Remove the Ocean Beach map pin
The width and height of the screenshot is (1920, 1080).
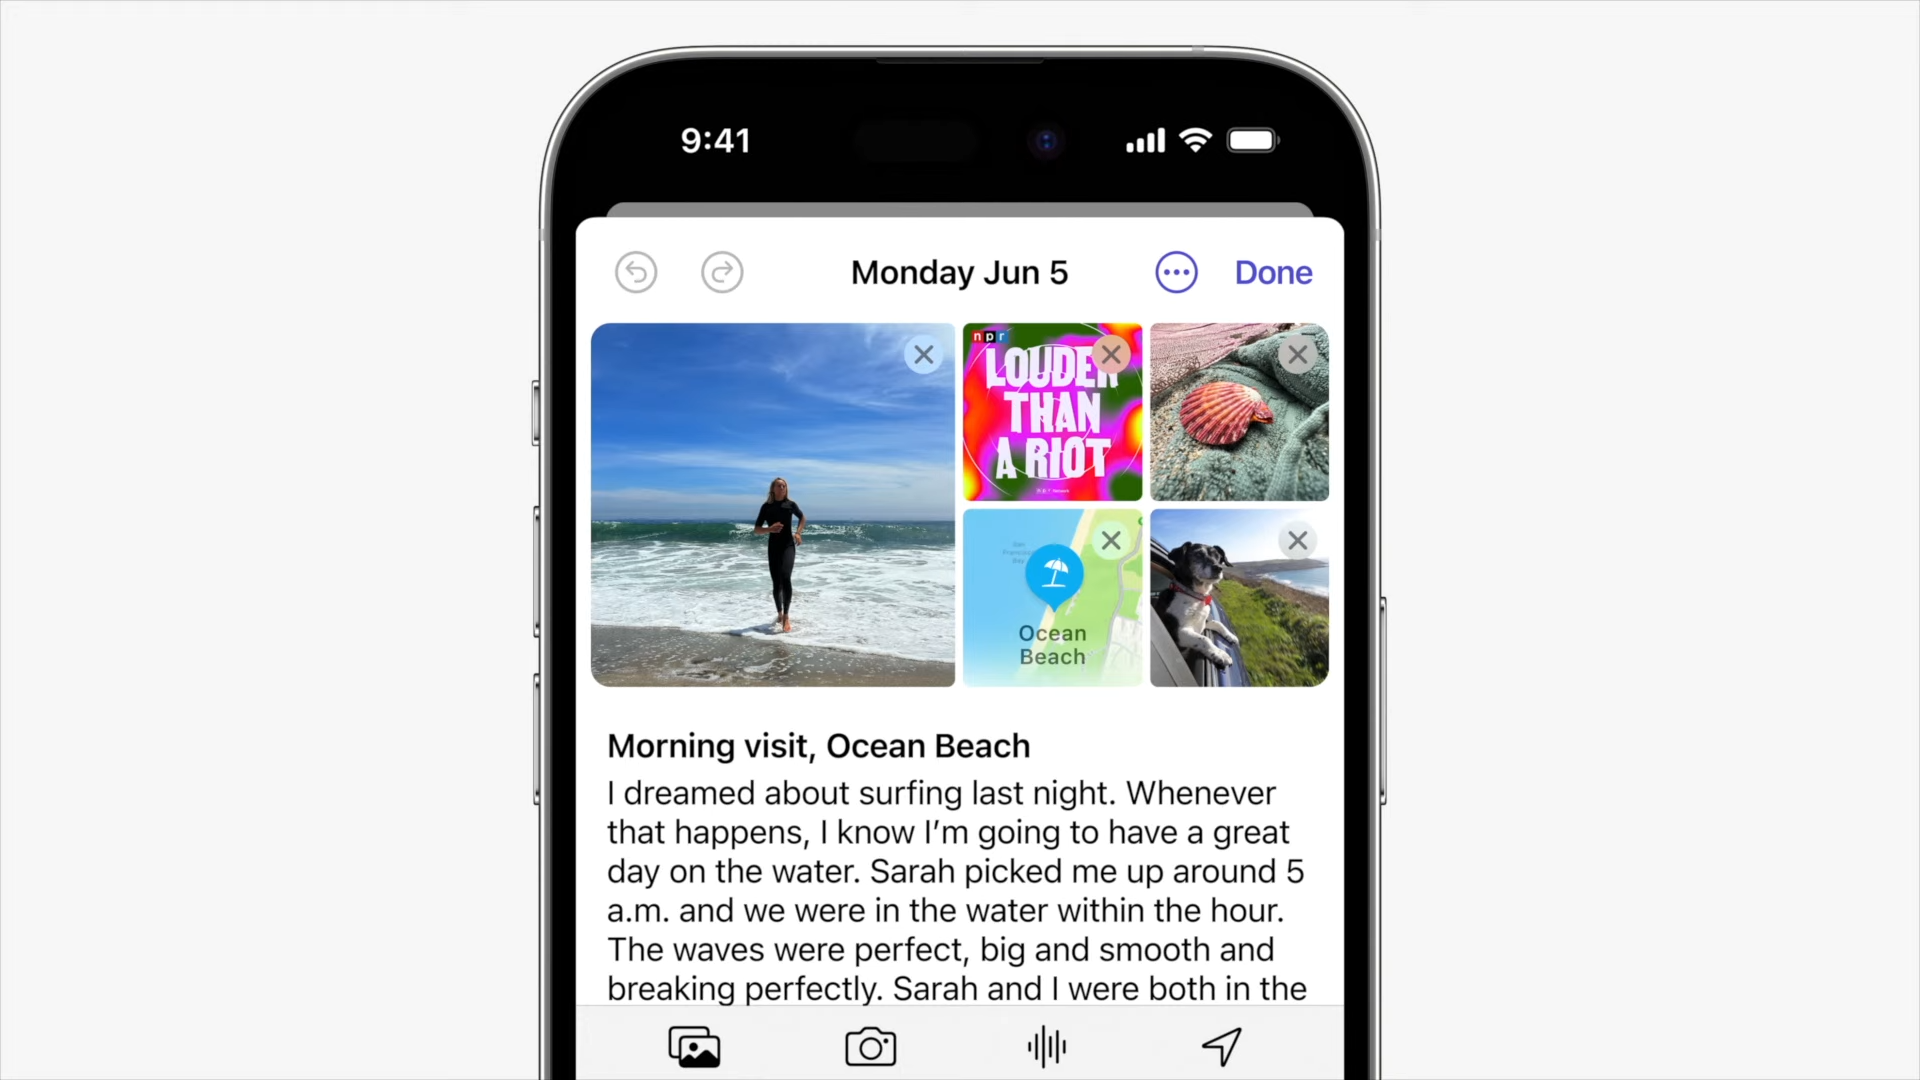pos(1110,539)
